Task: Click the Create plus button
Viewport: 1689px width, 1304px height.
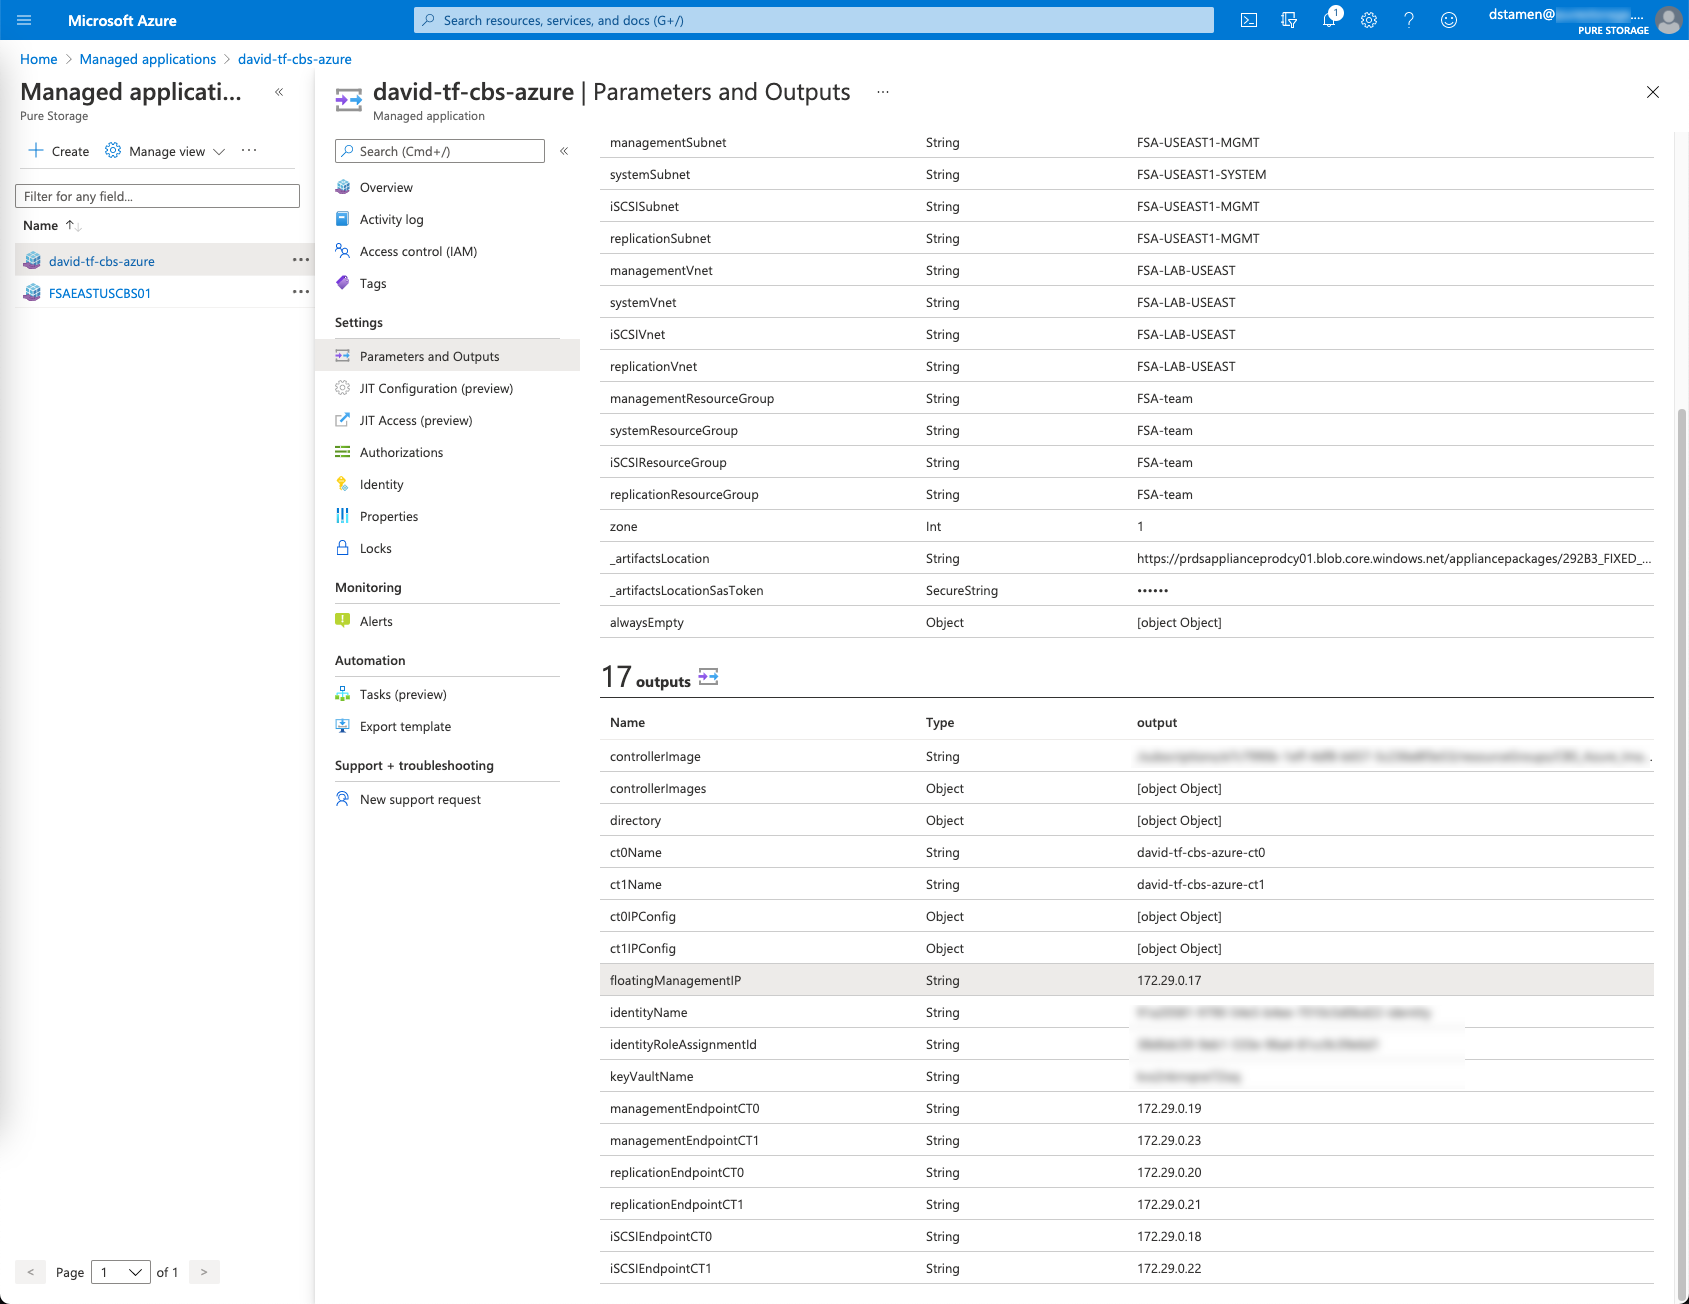Action: (x=59, y=151)
